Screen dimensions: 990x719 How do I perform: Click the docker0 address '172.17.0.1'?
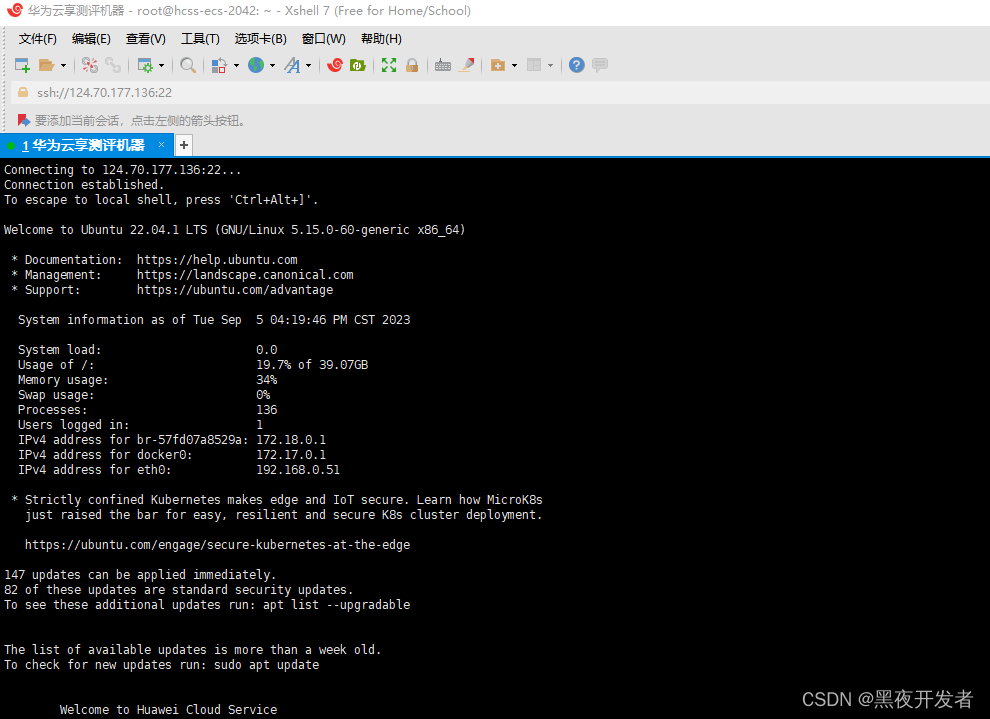coord(291,455)
